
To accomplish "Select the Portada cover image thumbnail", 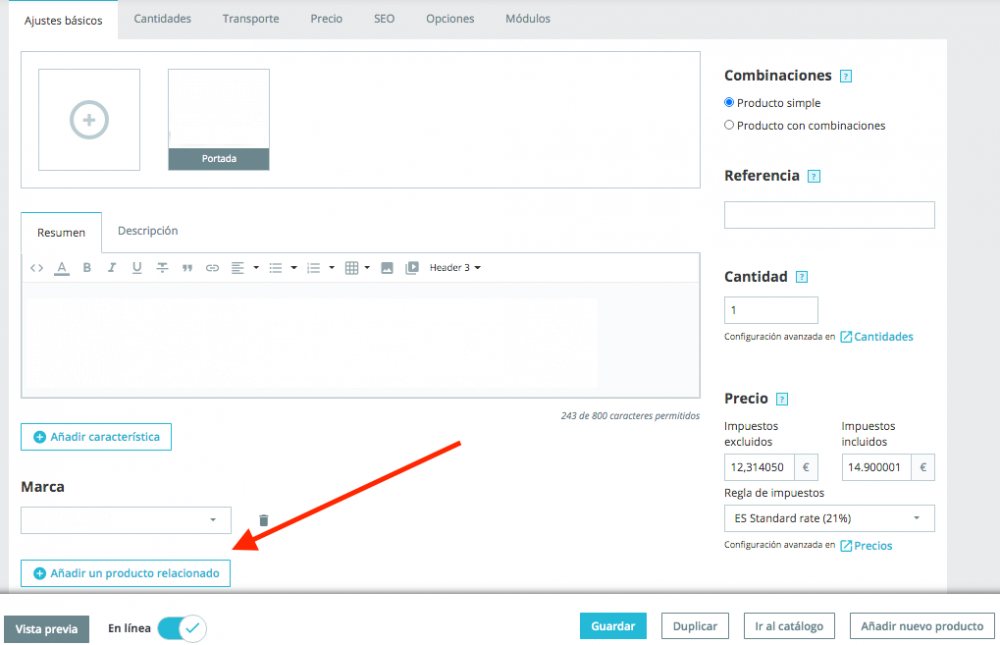I will 219,119.
